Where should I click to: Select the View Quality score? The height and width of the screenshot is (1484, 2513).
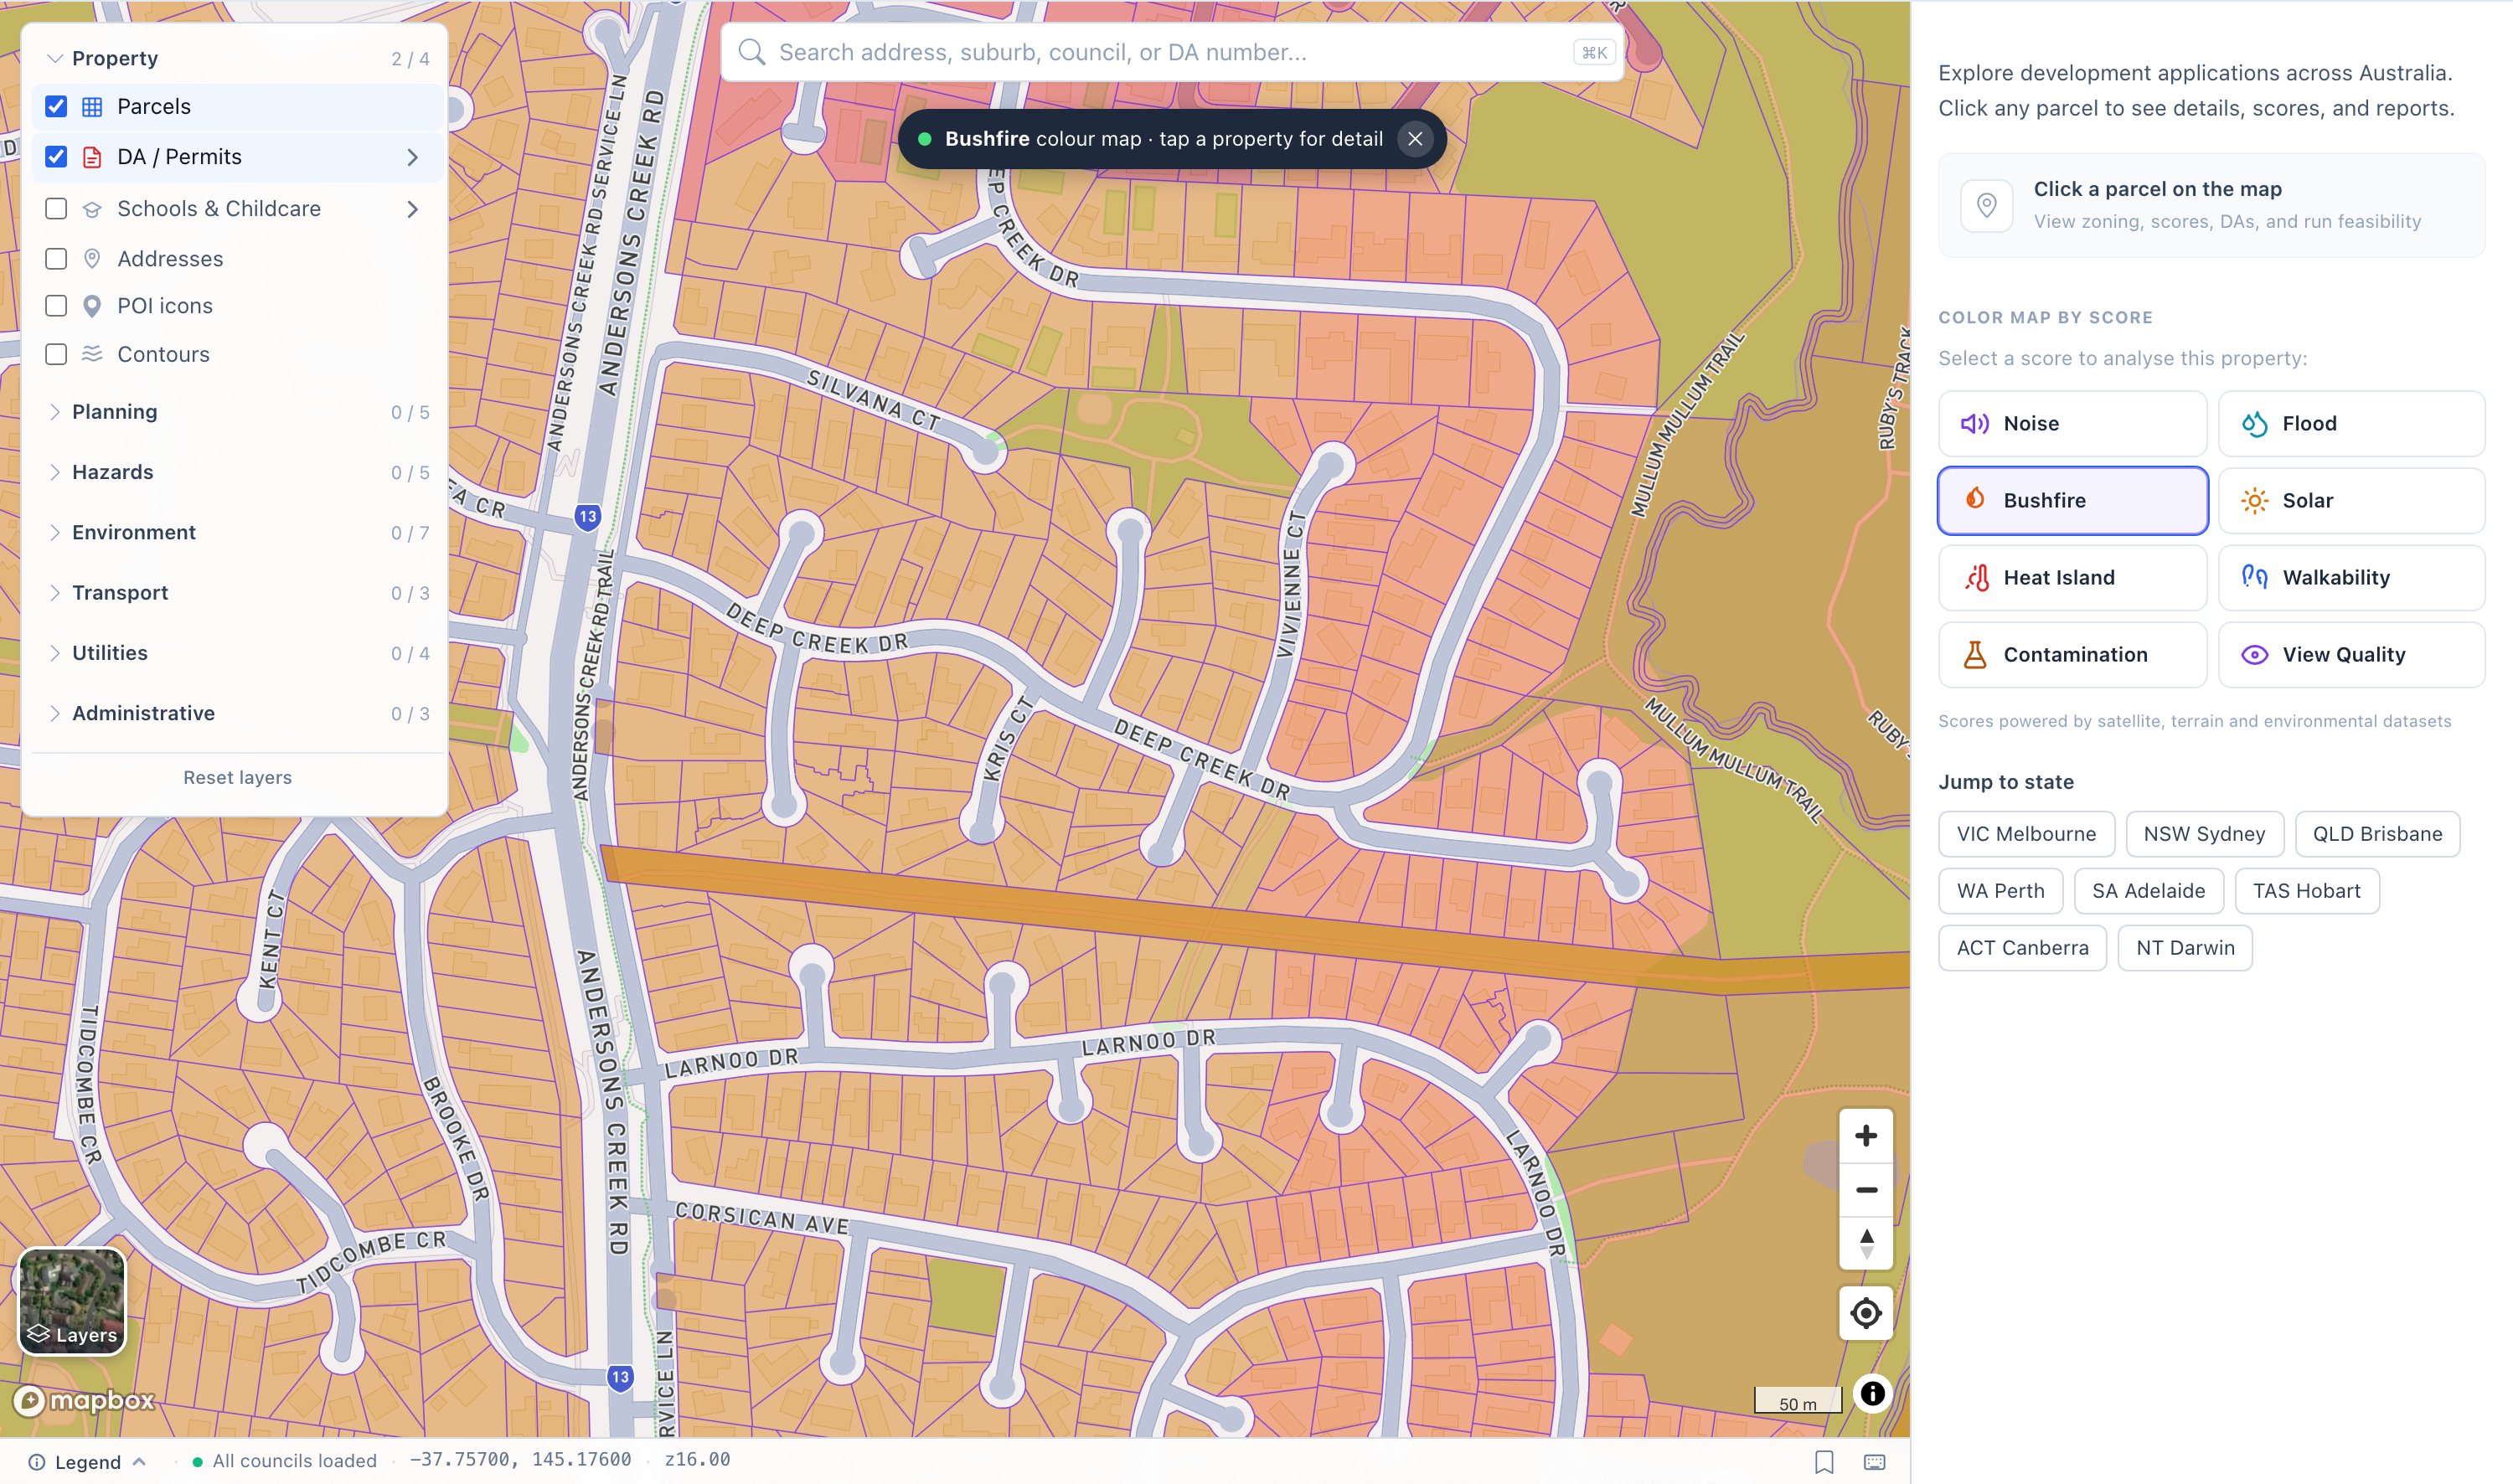pos(2351,655)
